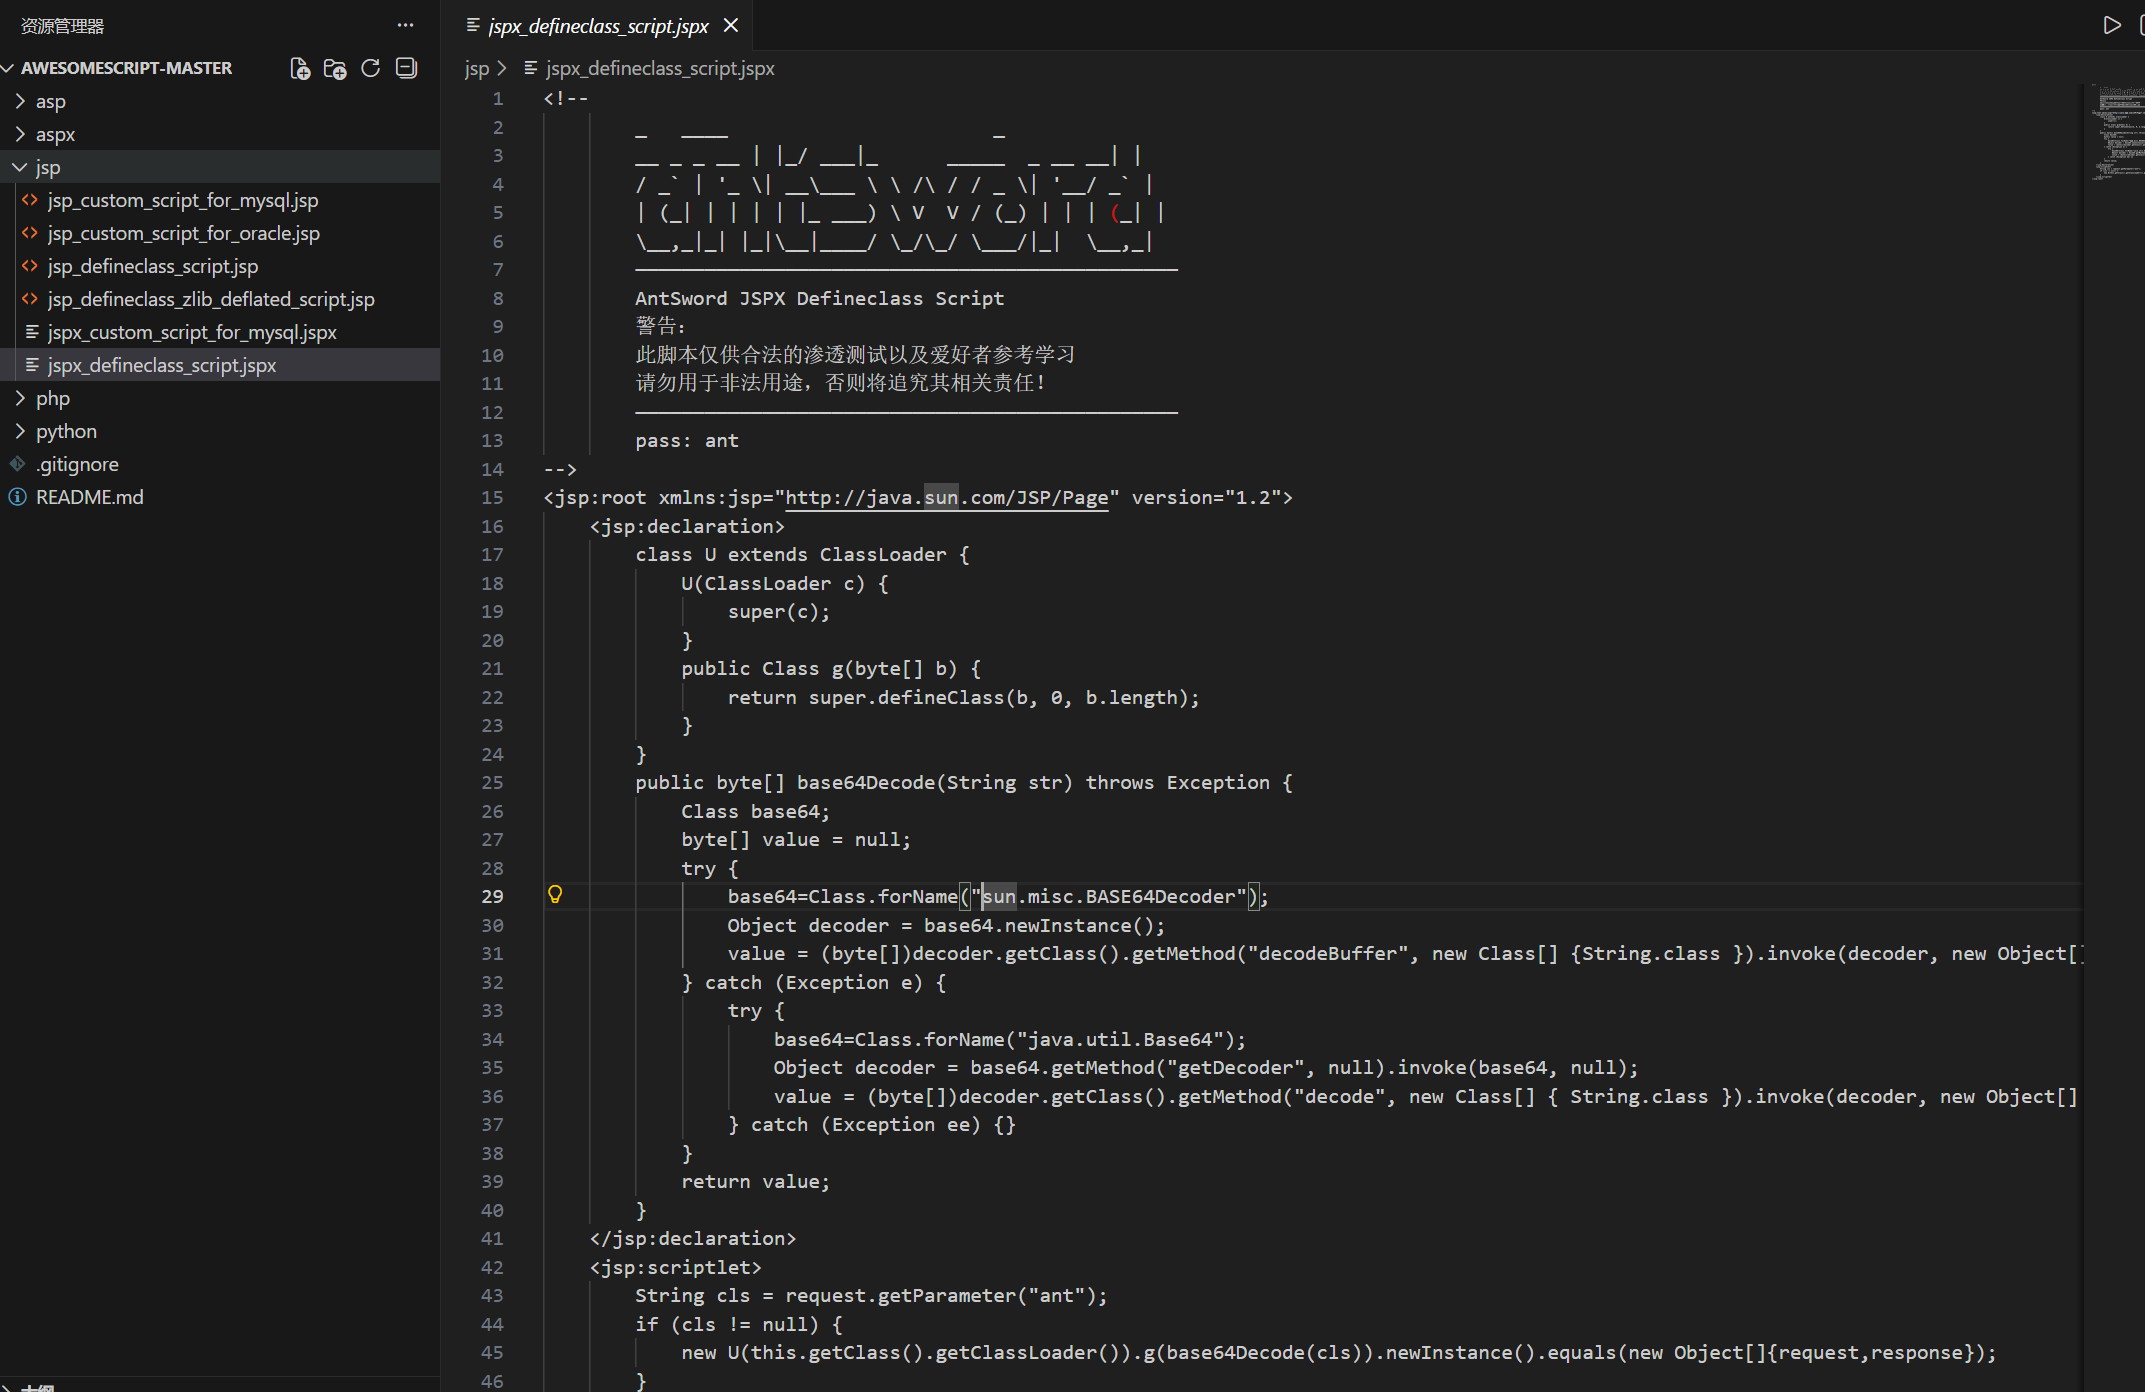Expand the php folder
This screenshot has width=2145, height=1392.
[52, 398]
